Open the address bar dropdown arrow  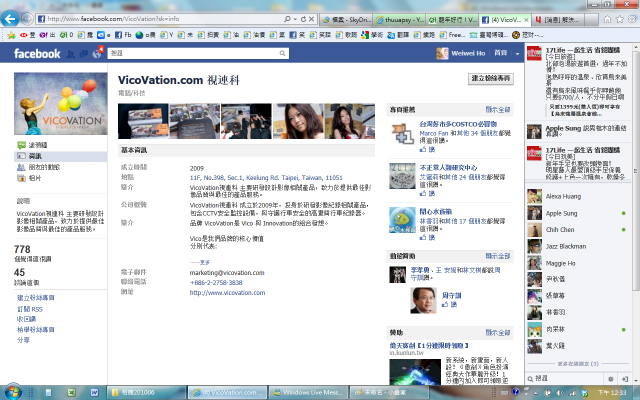tap(295, 19)
